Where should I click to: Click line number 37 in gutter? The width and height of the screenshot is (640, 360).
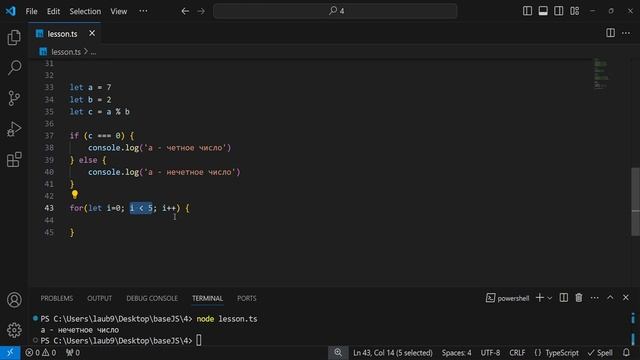(x=49, y=136)
